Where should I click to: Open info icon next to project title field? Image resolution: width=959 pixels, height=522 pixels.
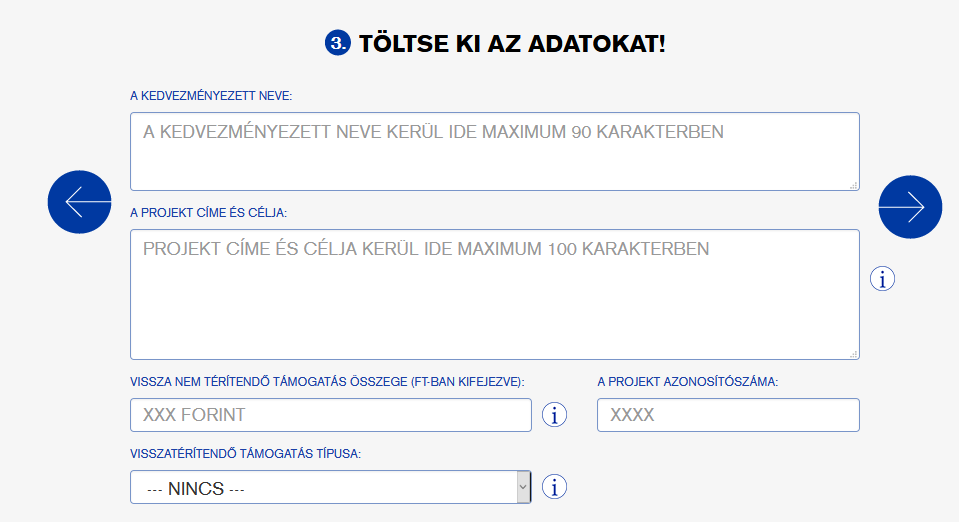click(x=882, y=279)
